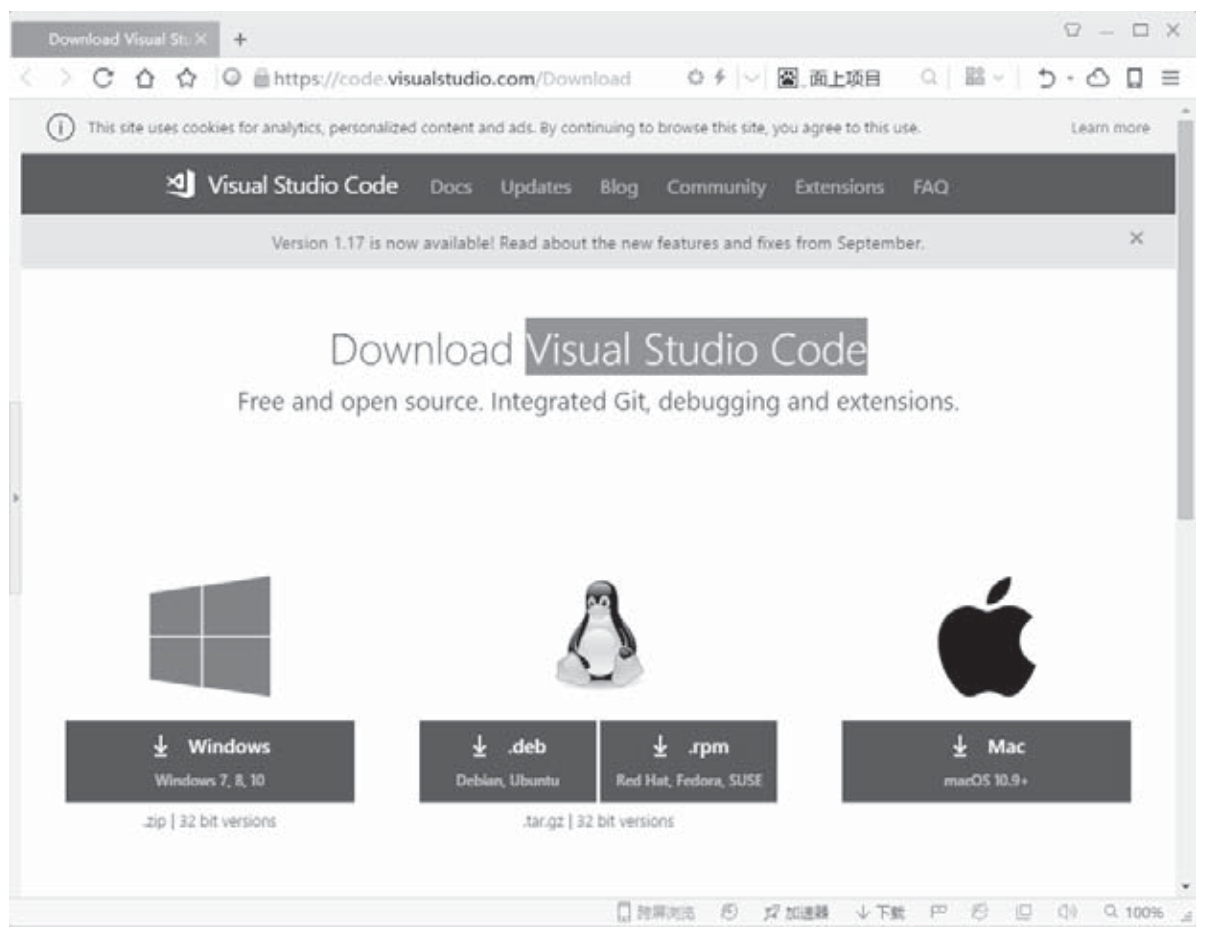Download the Windows 7, 8, 10 installer

coord(210,761)
